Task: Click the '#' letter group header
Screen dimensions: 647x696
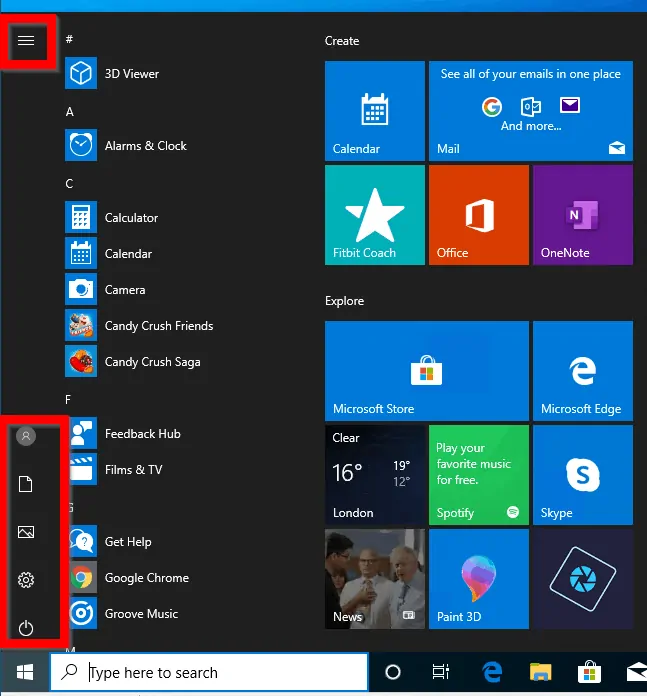Action: (69, 39)
